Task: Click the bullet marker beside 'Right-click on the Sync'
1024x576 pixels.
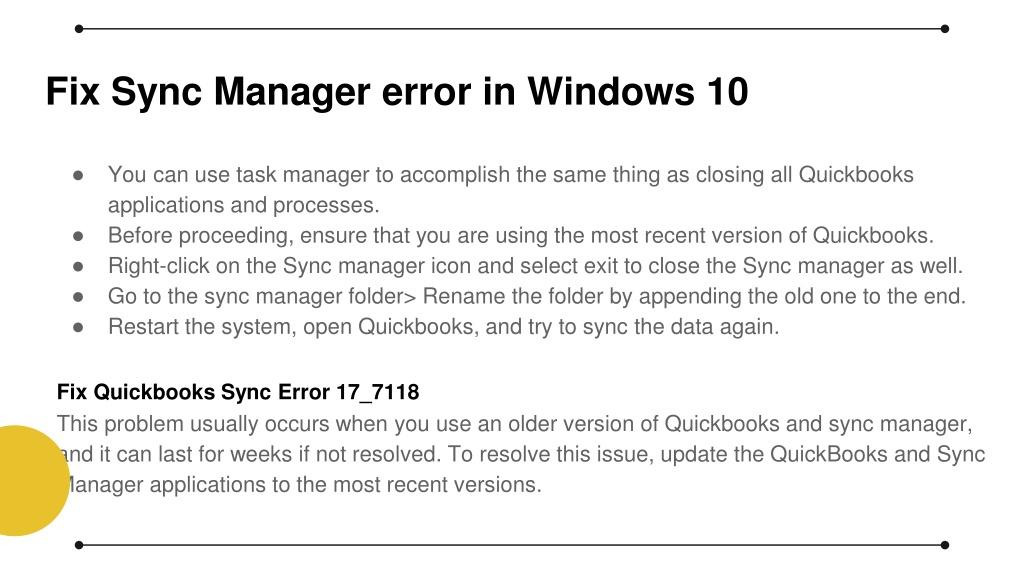Action: click(x=78, y=266)
